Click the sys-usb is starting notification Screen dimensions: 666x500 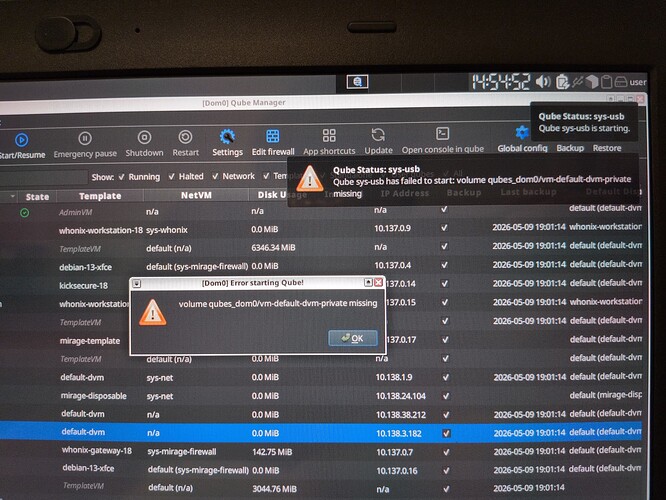[584, 122]
